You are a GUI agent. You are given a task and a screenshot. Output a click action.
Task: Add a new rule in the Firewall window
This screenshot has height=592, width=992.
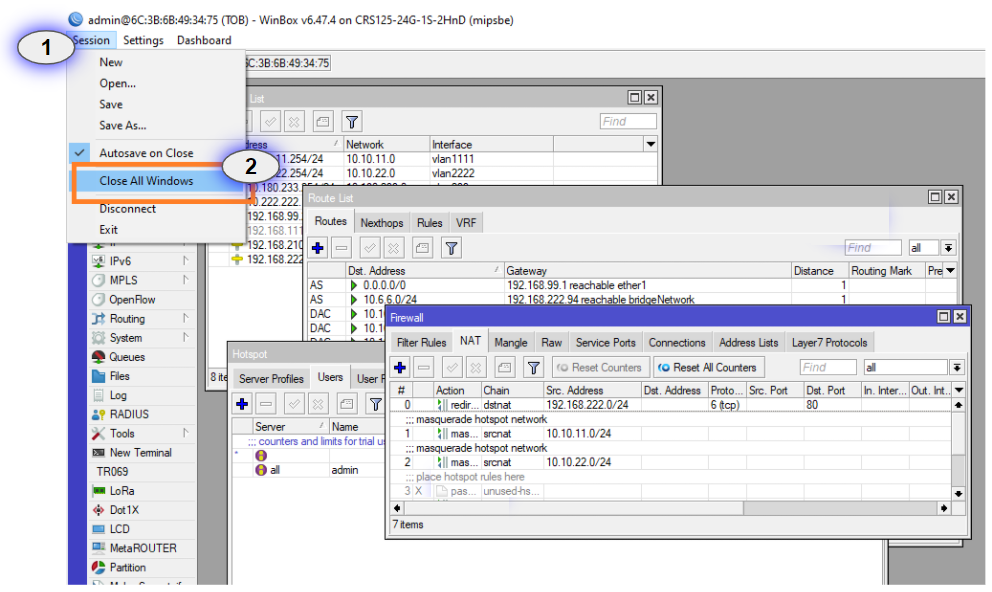pos(400,367)
